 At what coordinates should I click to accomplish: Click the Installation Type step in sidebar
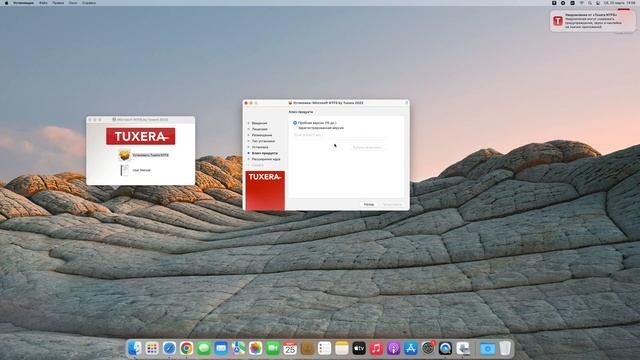tap(263, 141)
